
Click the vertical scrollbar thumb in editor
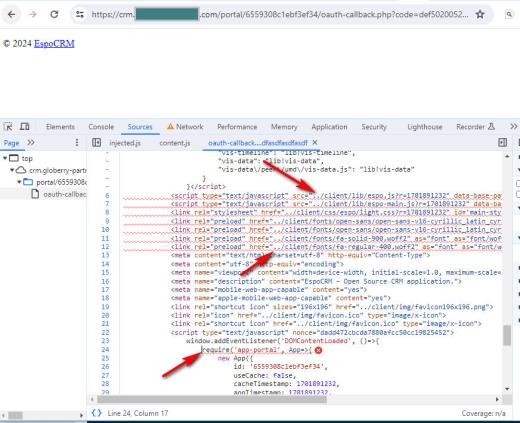coord(507,335)
